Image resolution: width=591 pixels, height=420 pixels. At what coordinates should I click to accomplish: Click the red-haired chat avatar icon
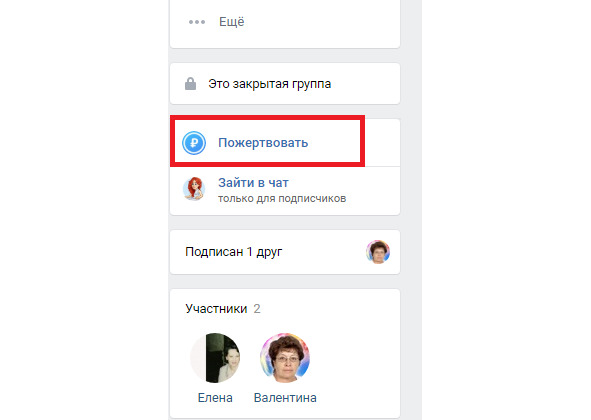click(x=194, y=189)
